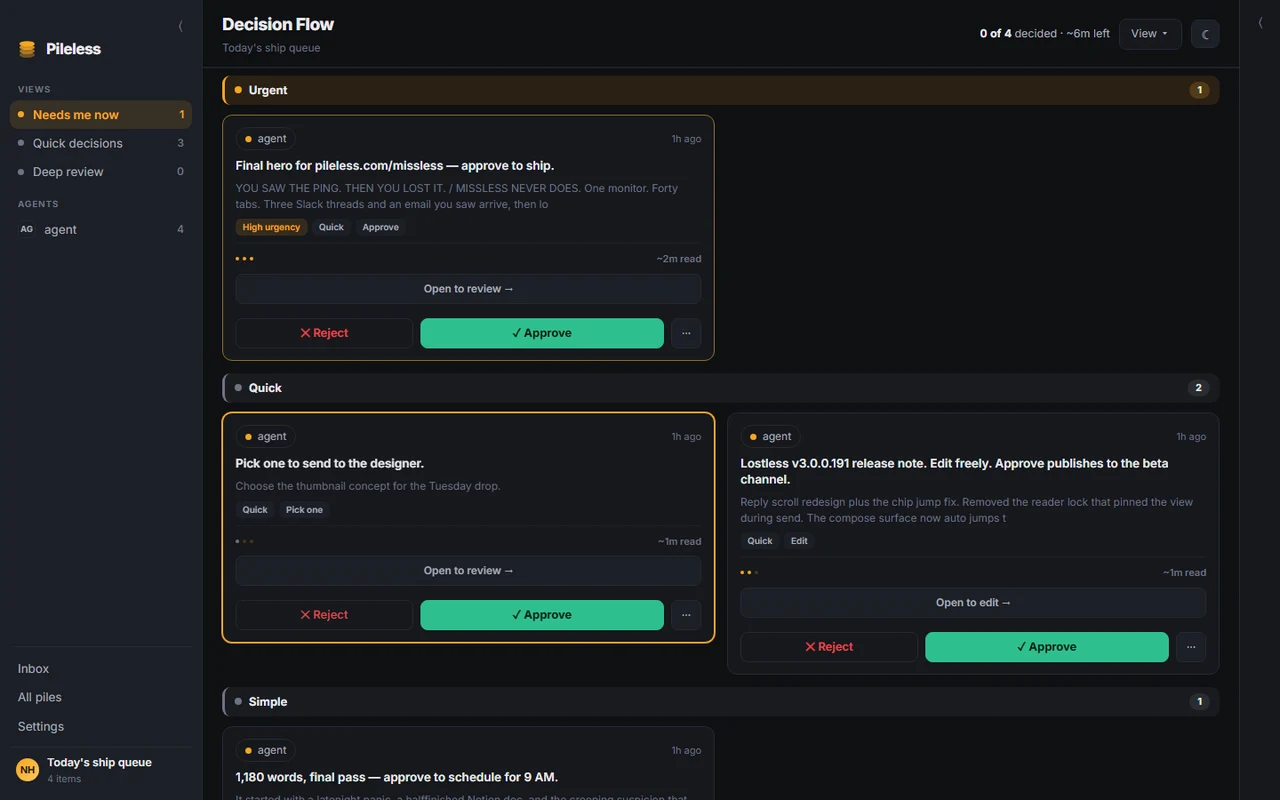1280x800 pixels.
Task: Open more options on Lostless card
Action: tap(1191, 647)
